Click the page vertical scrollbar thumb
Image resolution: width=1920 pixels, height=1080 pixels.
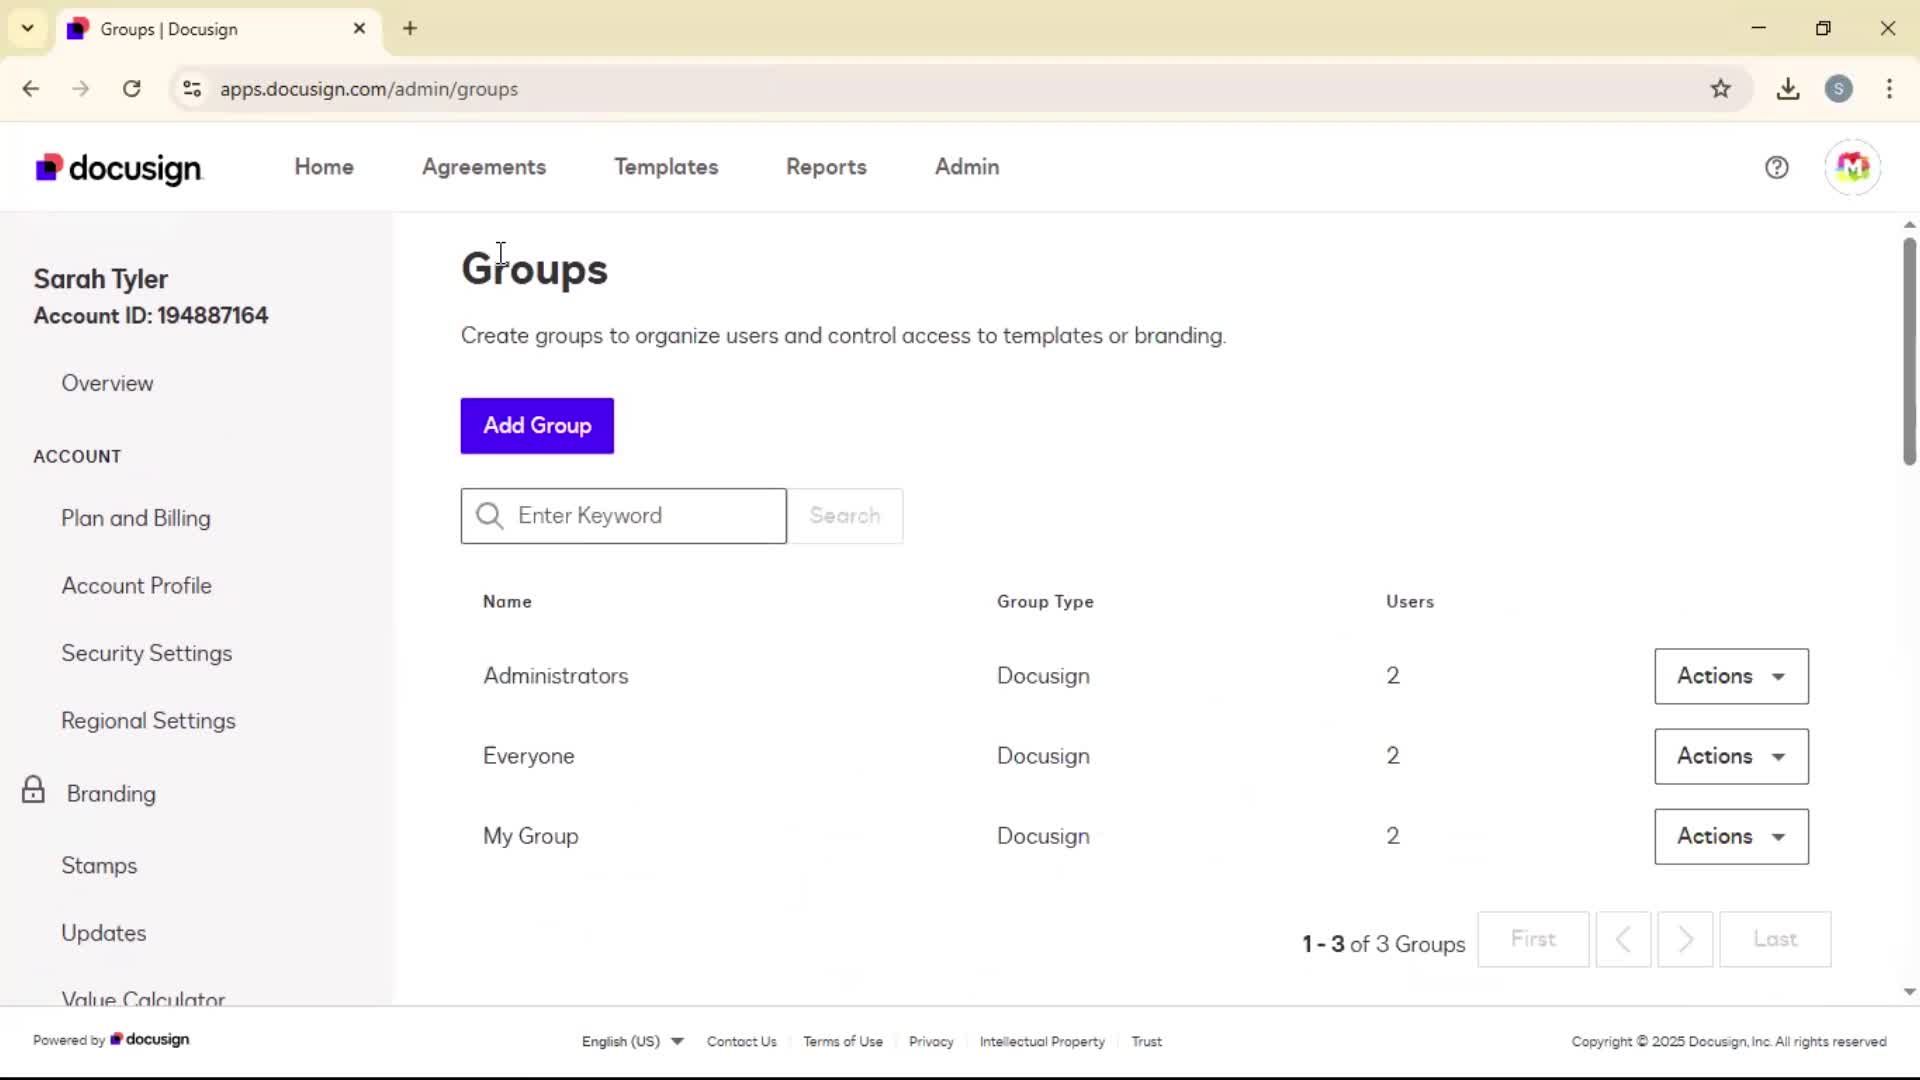pyautogui.click(x=1909, y=351)
